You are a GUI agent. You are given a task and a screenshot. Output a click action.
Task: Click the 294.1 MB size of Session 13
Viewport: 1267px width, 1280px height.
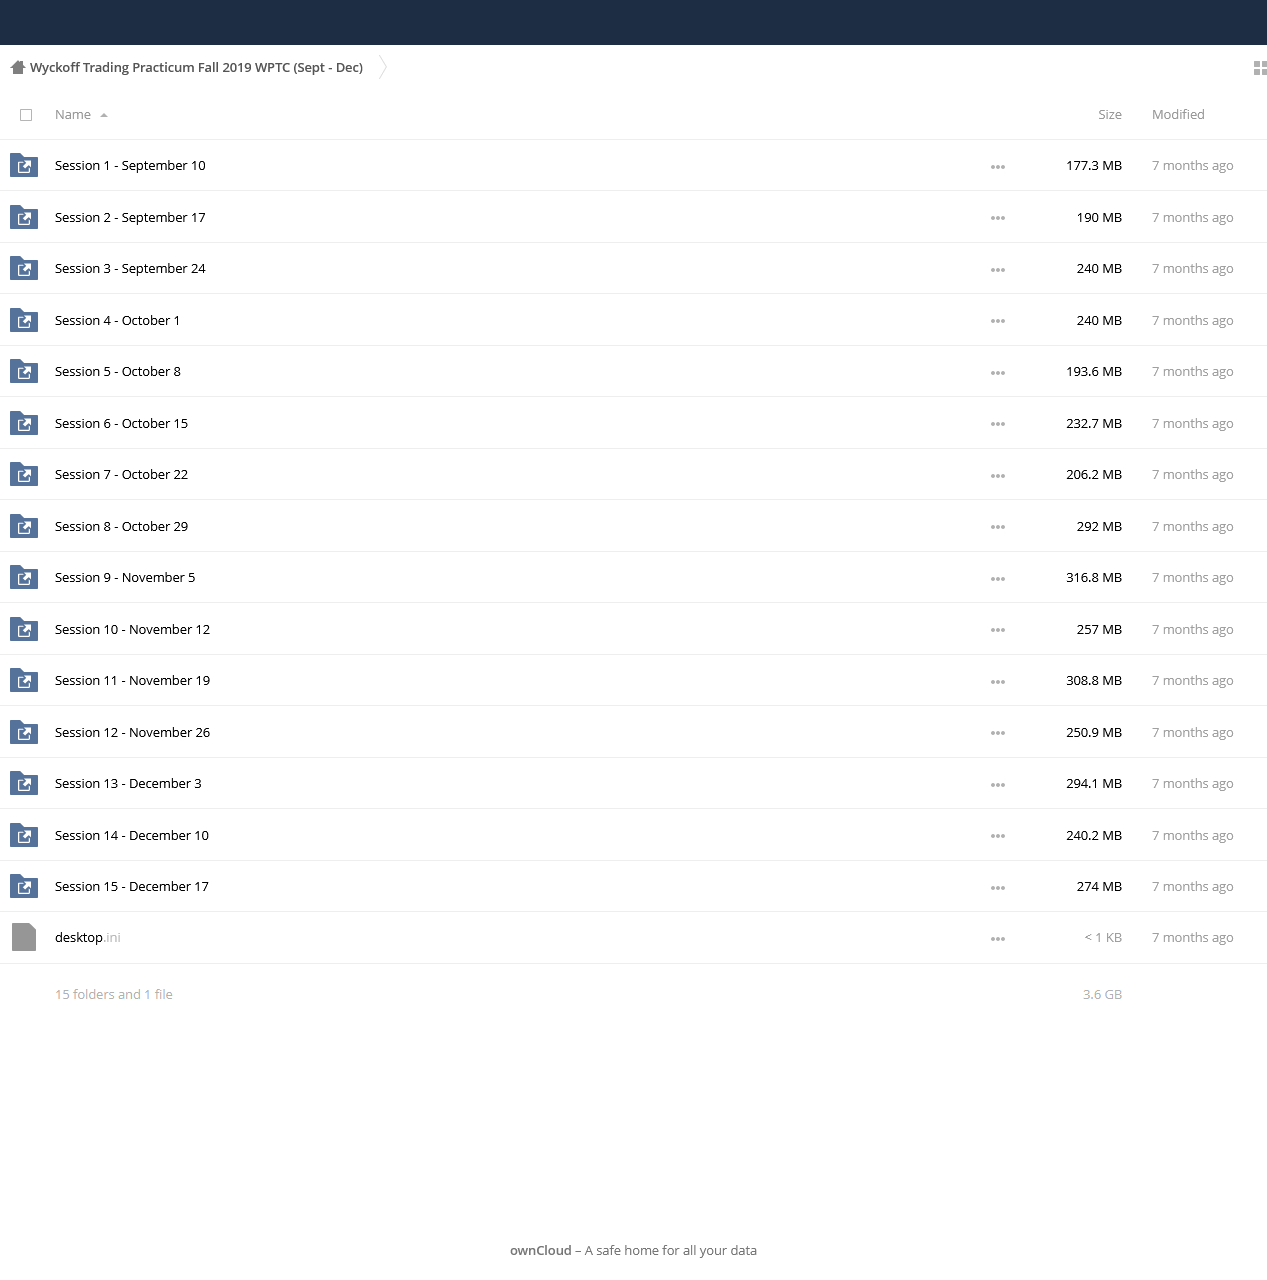click(1093, 783)
